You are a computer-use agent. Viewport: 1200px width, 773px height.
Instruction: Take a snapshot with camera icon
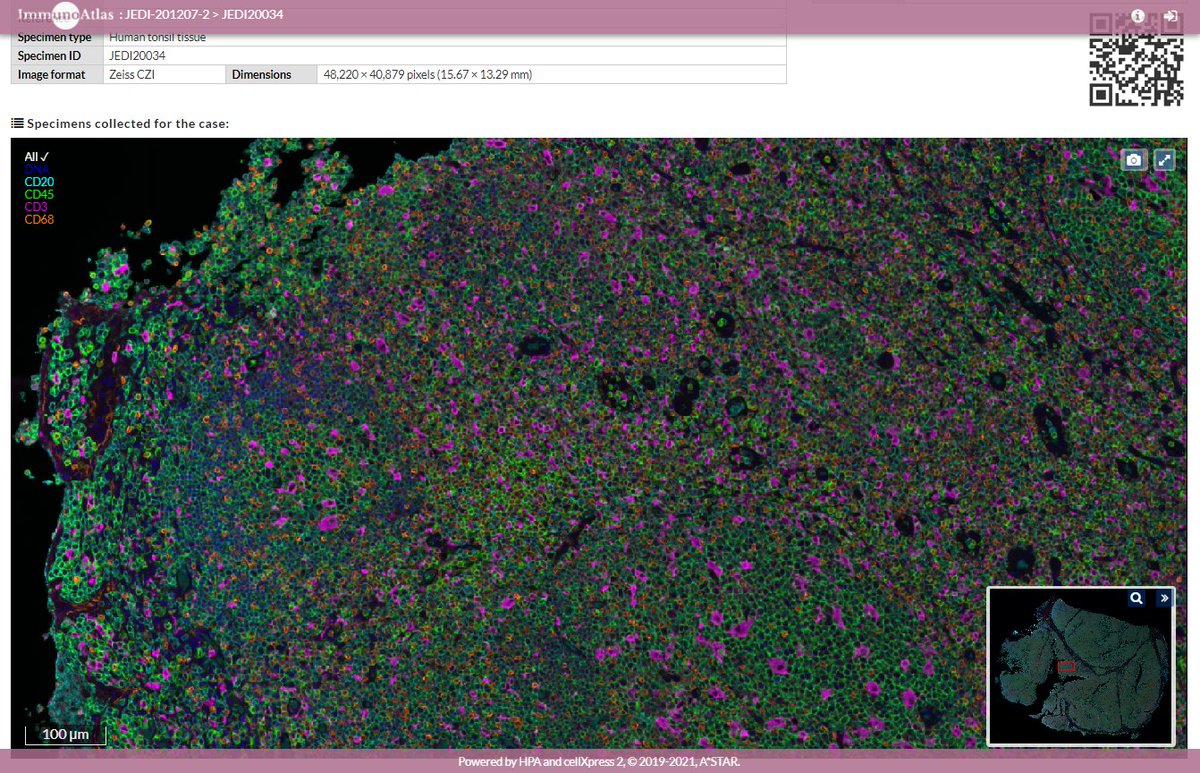[1134, 160]
